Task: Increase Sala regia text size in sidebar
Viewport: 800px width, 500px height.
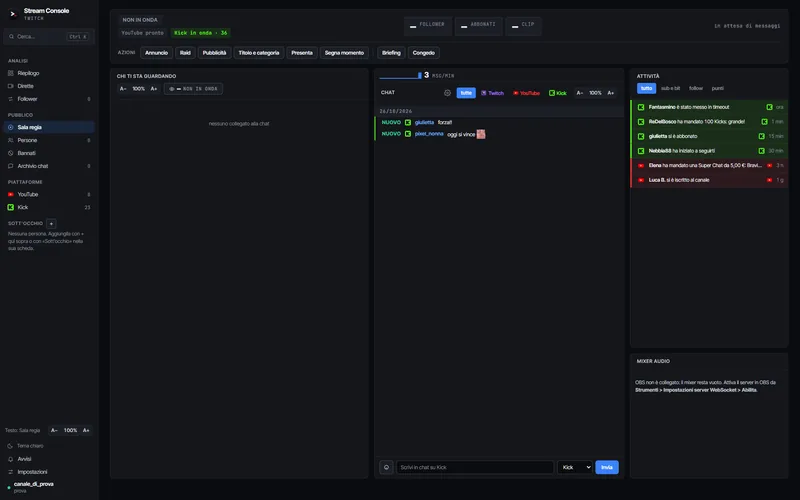Action: tap(86, 431)
